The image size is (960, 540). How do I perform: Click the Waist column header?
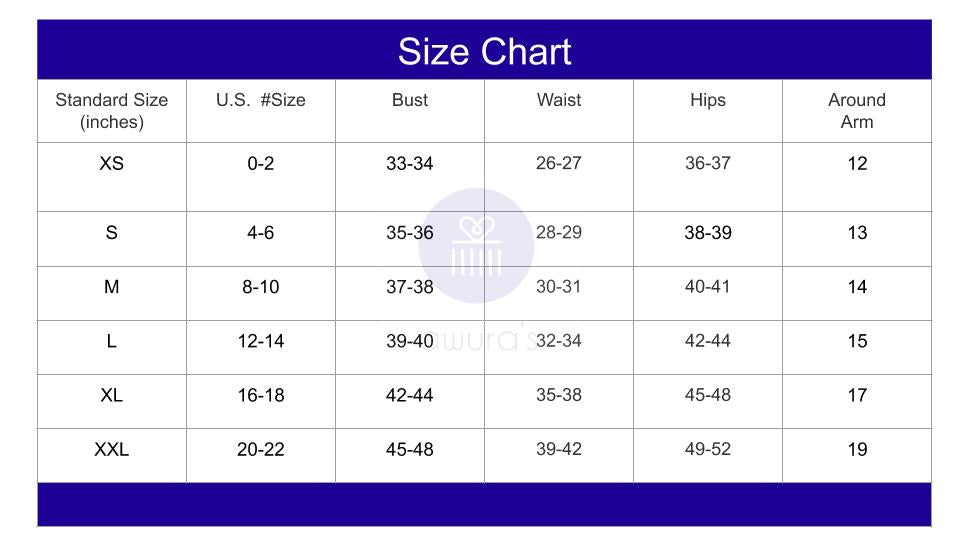tap(559, 100)
